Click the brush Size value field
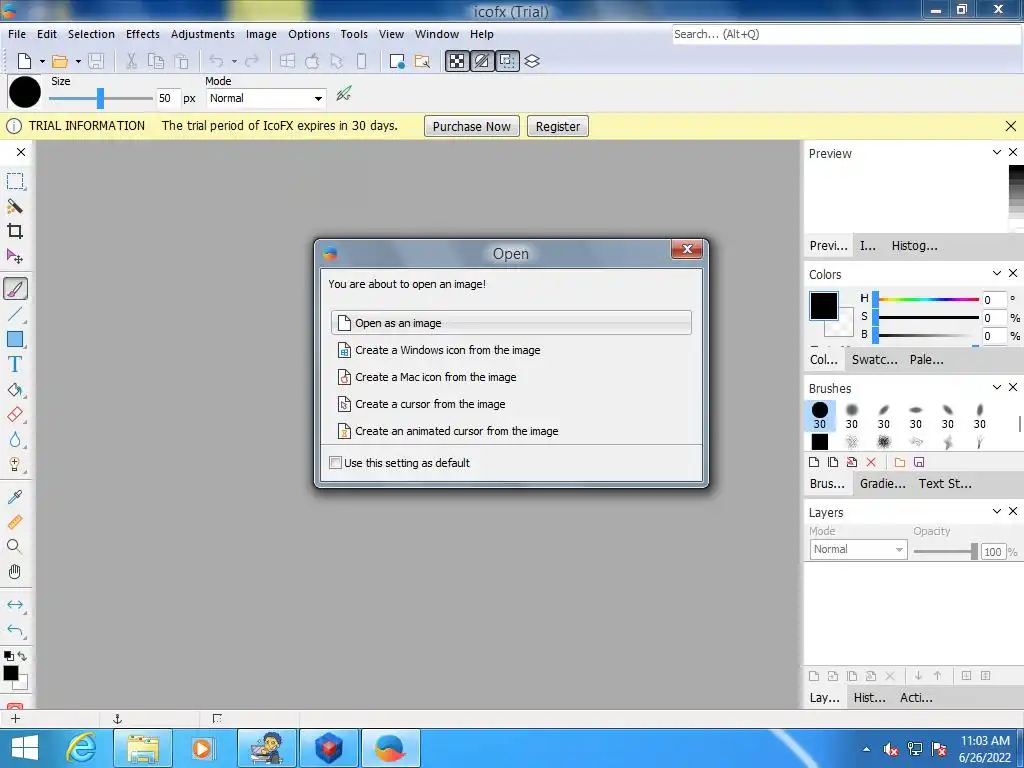Viewport: 1024px width, 768px height. coord(168,99)
